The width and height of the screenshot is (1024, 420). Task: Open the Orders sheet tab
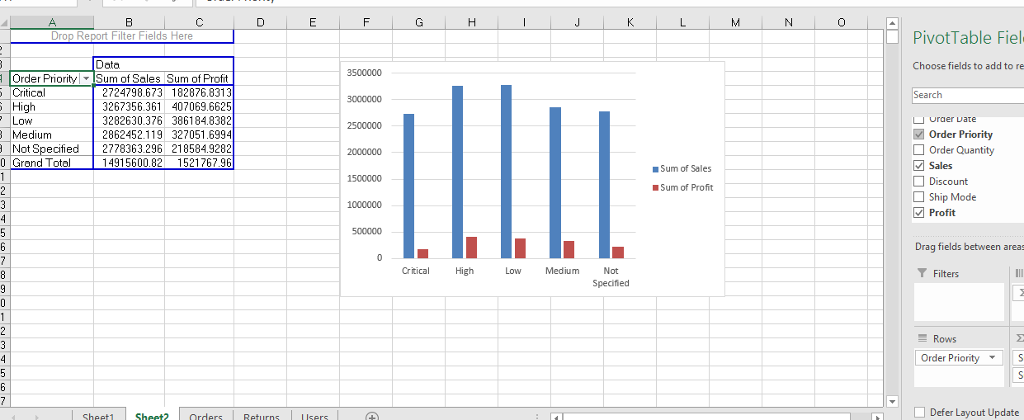(x=206, y=416)
